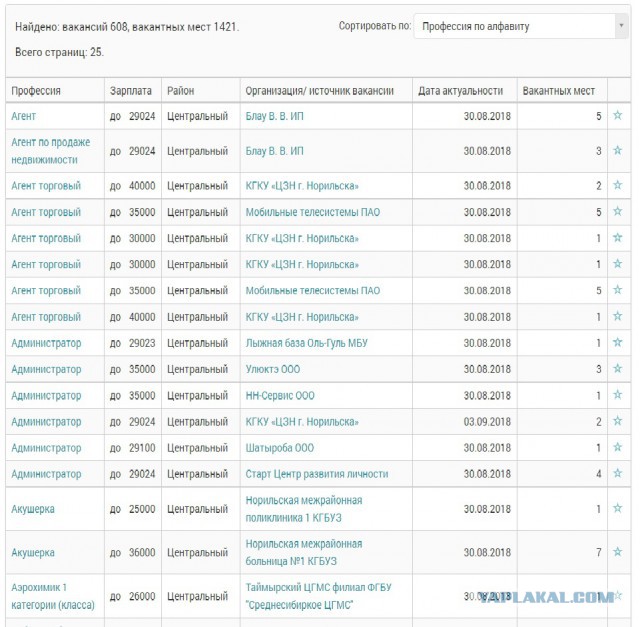The image size is (640, 627).
Task: Click the 'Профессия' column header
Action: [36, 91]
